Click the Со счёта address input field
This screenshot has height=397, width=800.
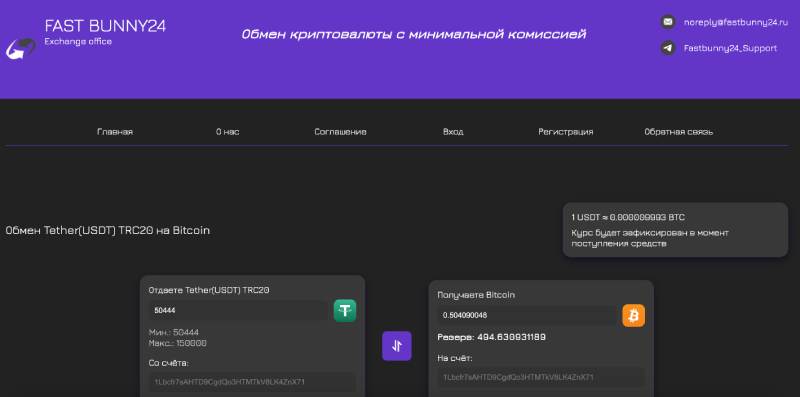(252, 382)
